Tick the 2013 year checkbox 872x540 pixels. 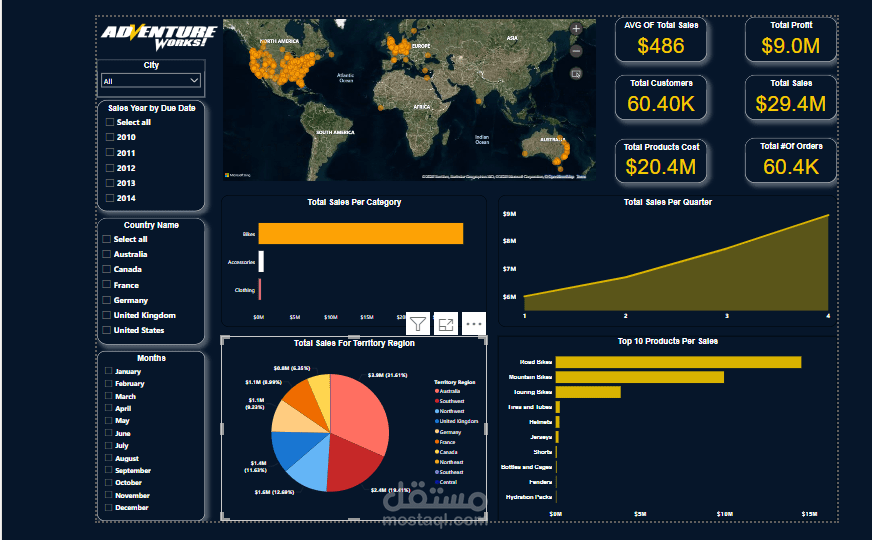(110, 182)
